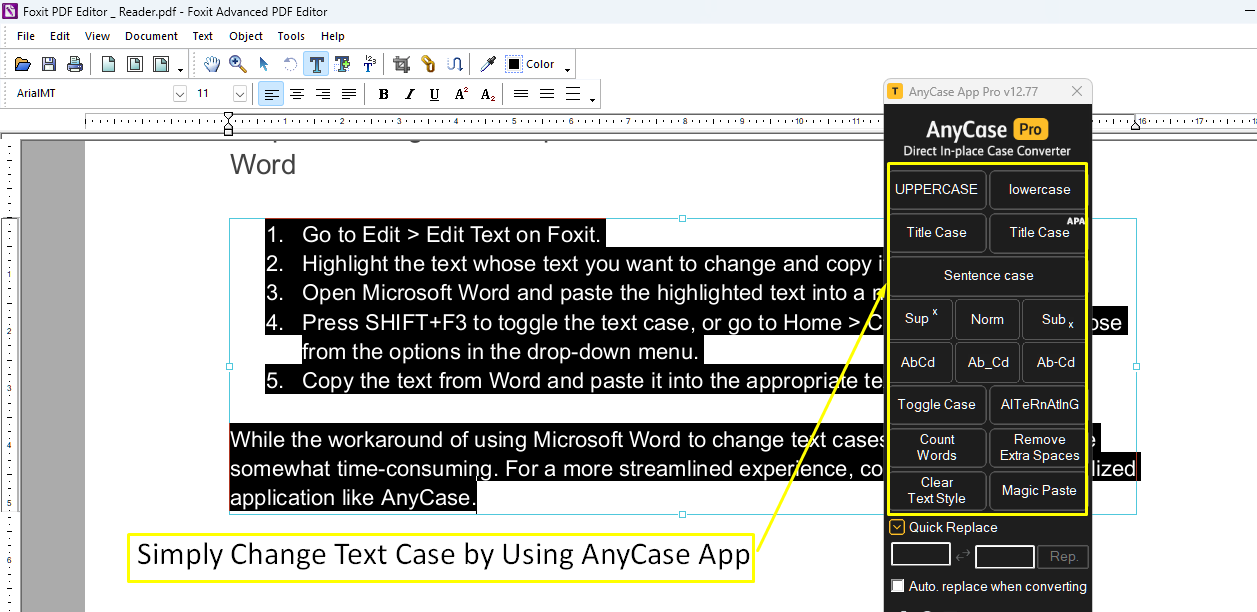
Task: Set wide line spacing icon
Action: (x=573, y=94)
